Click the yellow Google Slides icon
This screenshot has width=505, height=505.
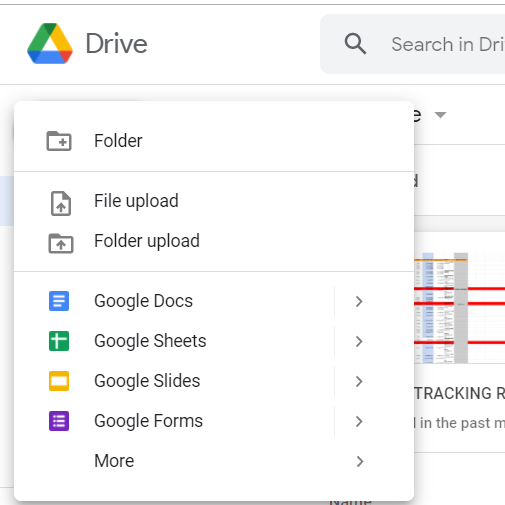click(59, 381)
